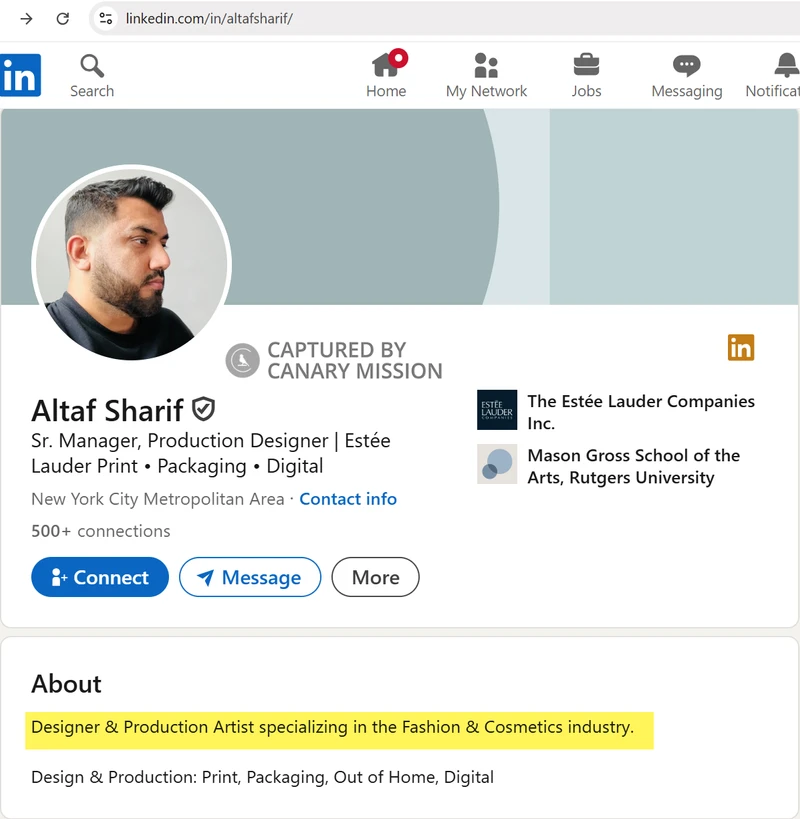This screenshot has width=800, height=819.
Task: Open My Network people icon
Action: coord(486,65)
